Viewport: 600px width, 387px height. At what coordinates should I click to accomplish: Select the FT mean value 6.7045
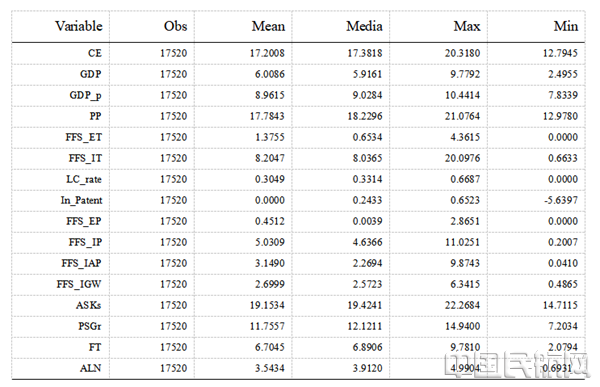pyautogui.click(x=270, y=347)
